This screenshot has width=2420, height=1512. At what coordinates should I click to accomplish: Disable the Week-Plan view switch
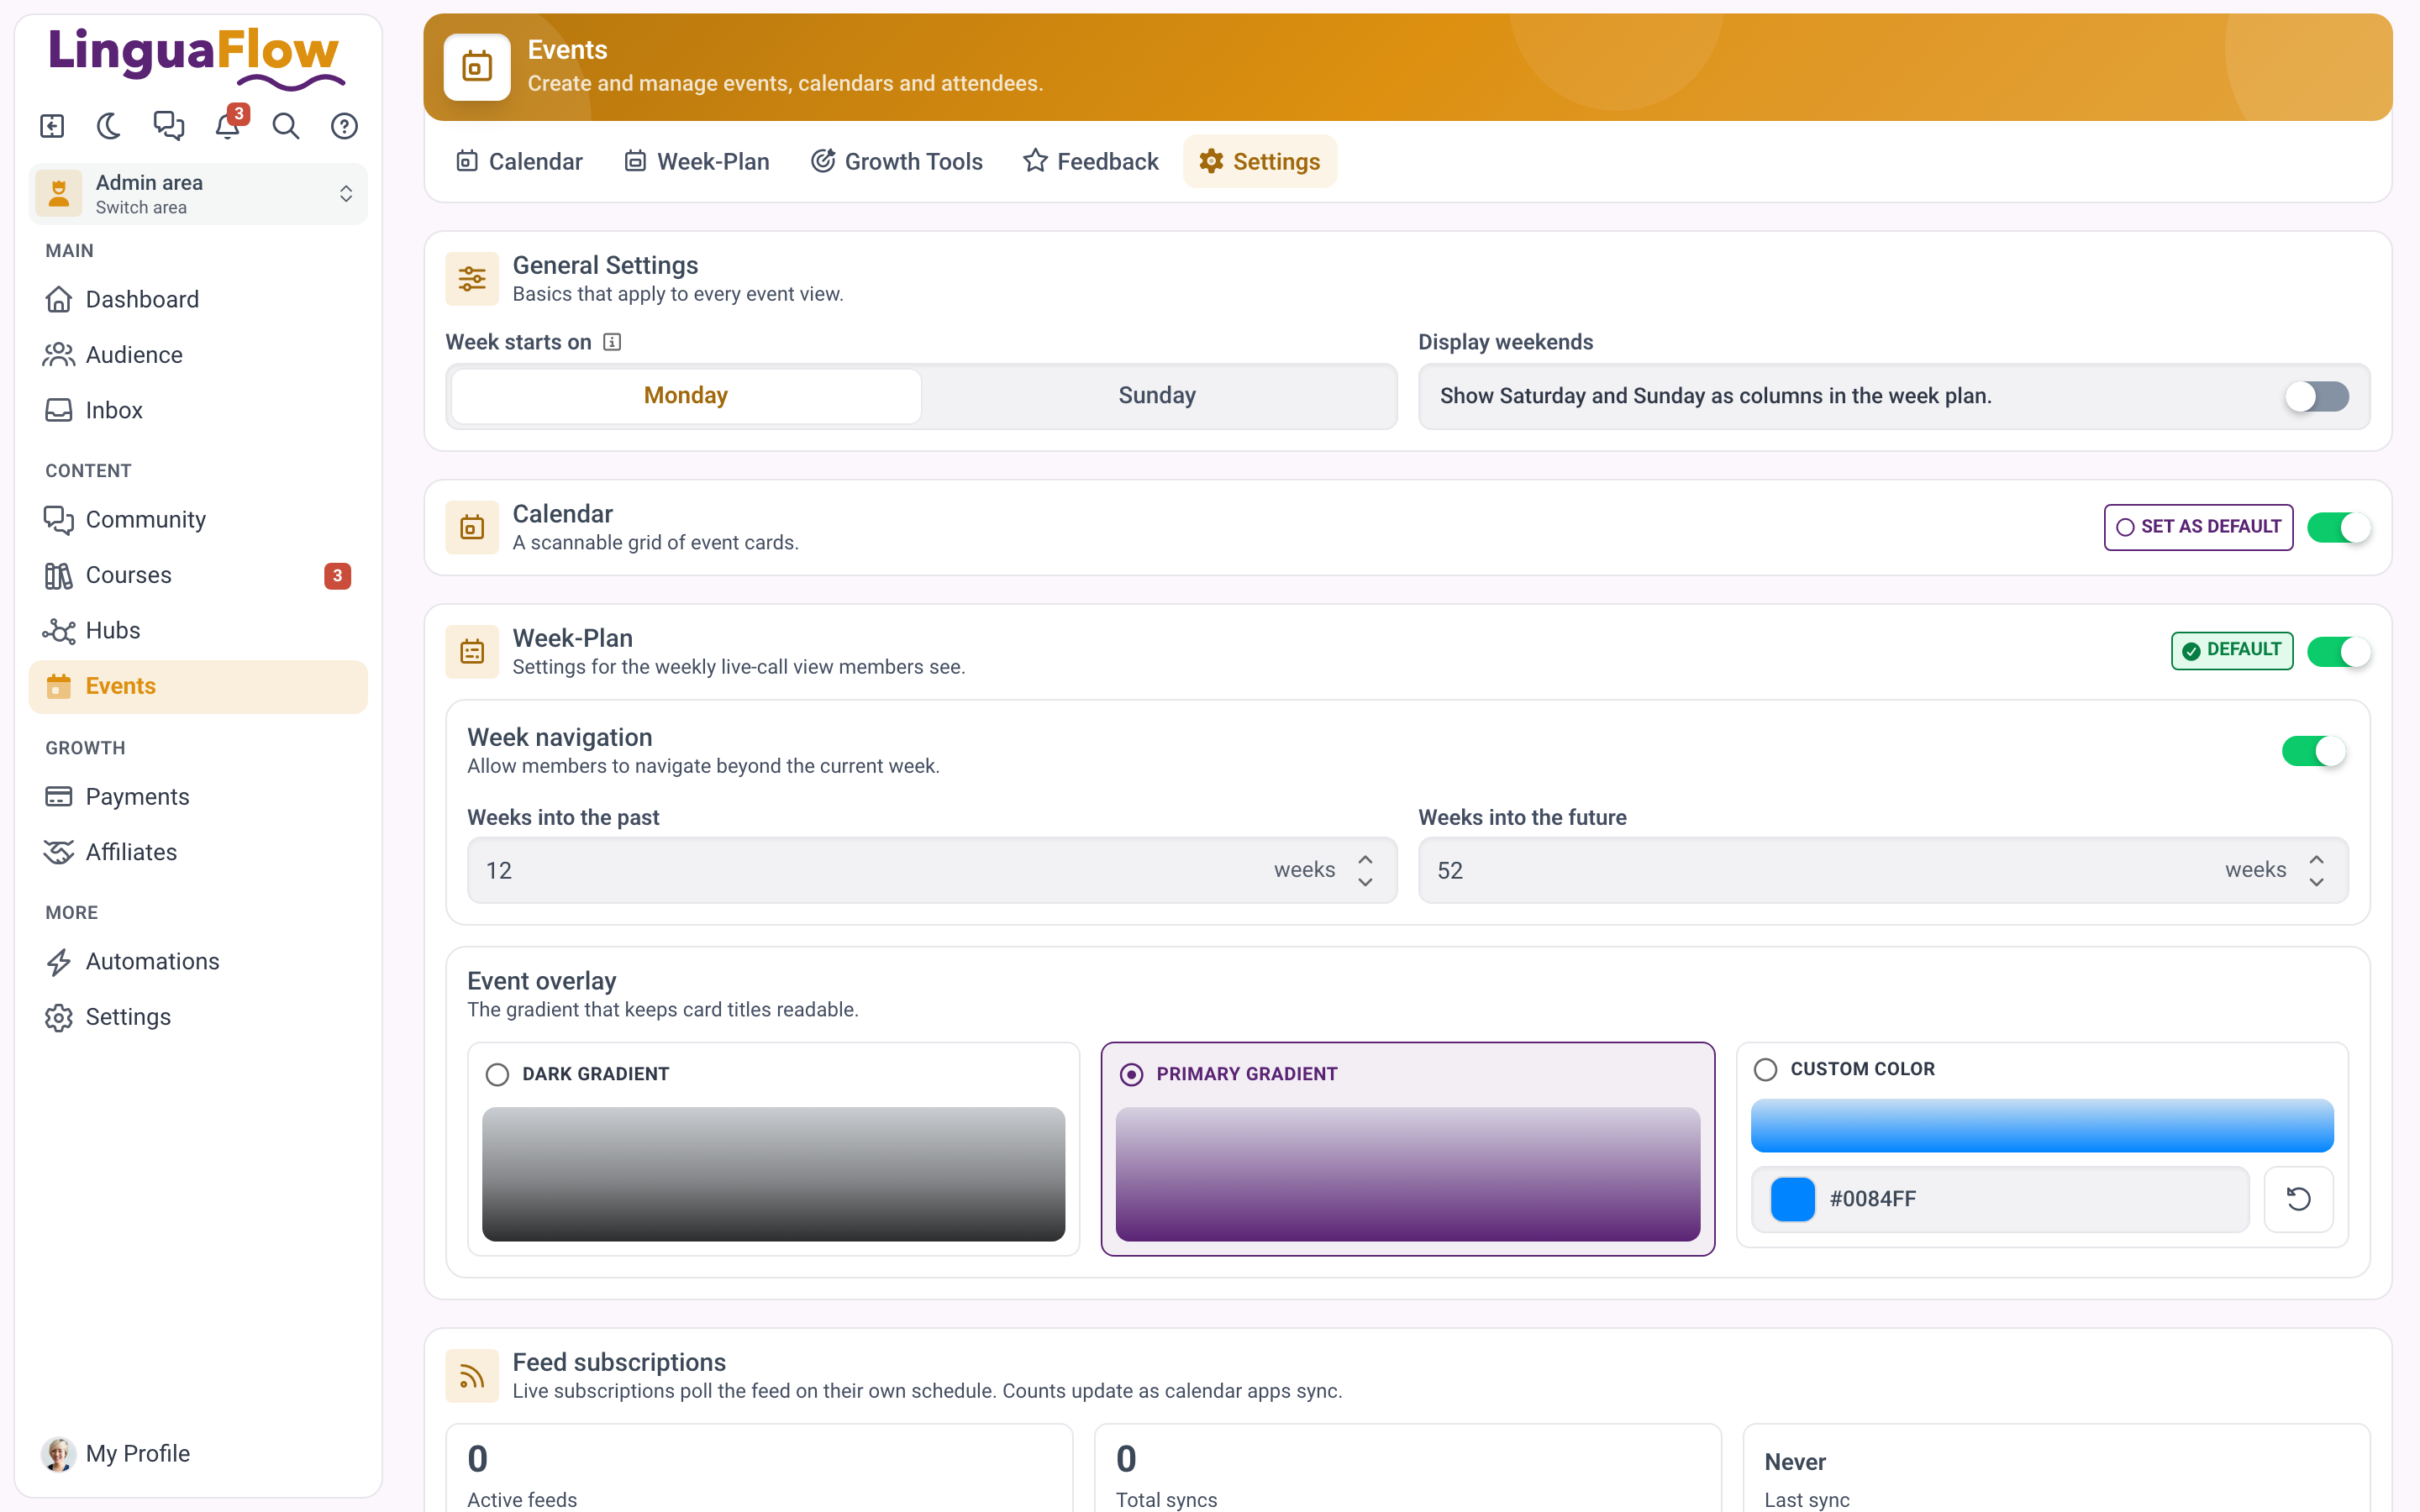coord(2338,651)
